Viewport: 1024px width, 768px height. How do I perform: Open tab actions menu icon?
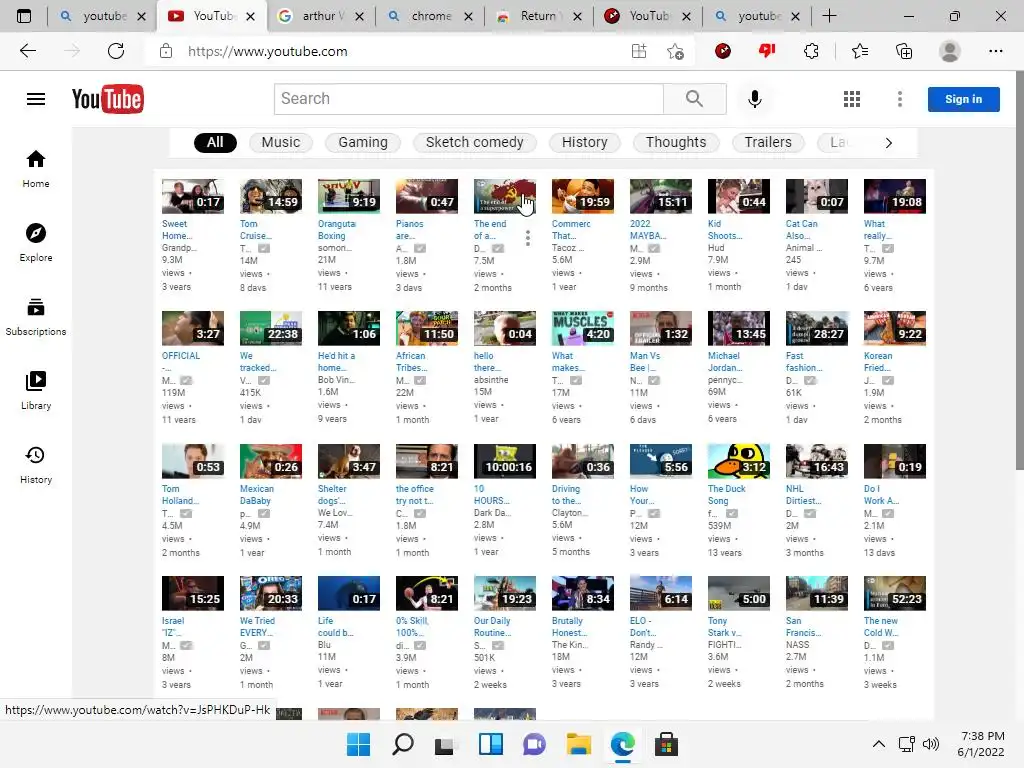(24, 16)
